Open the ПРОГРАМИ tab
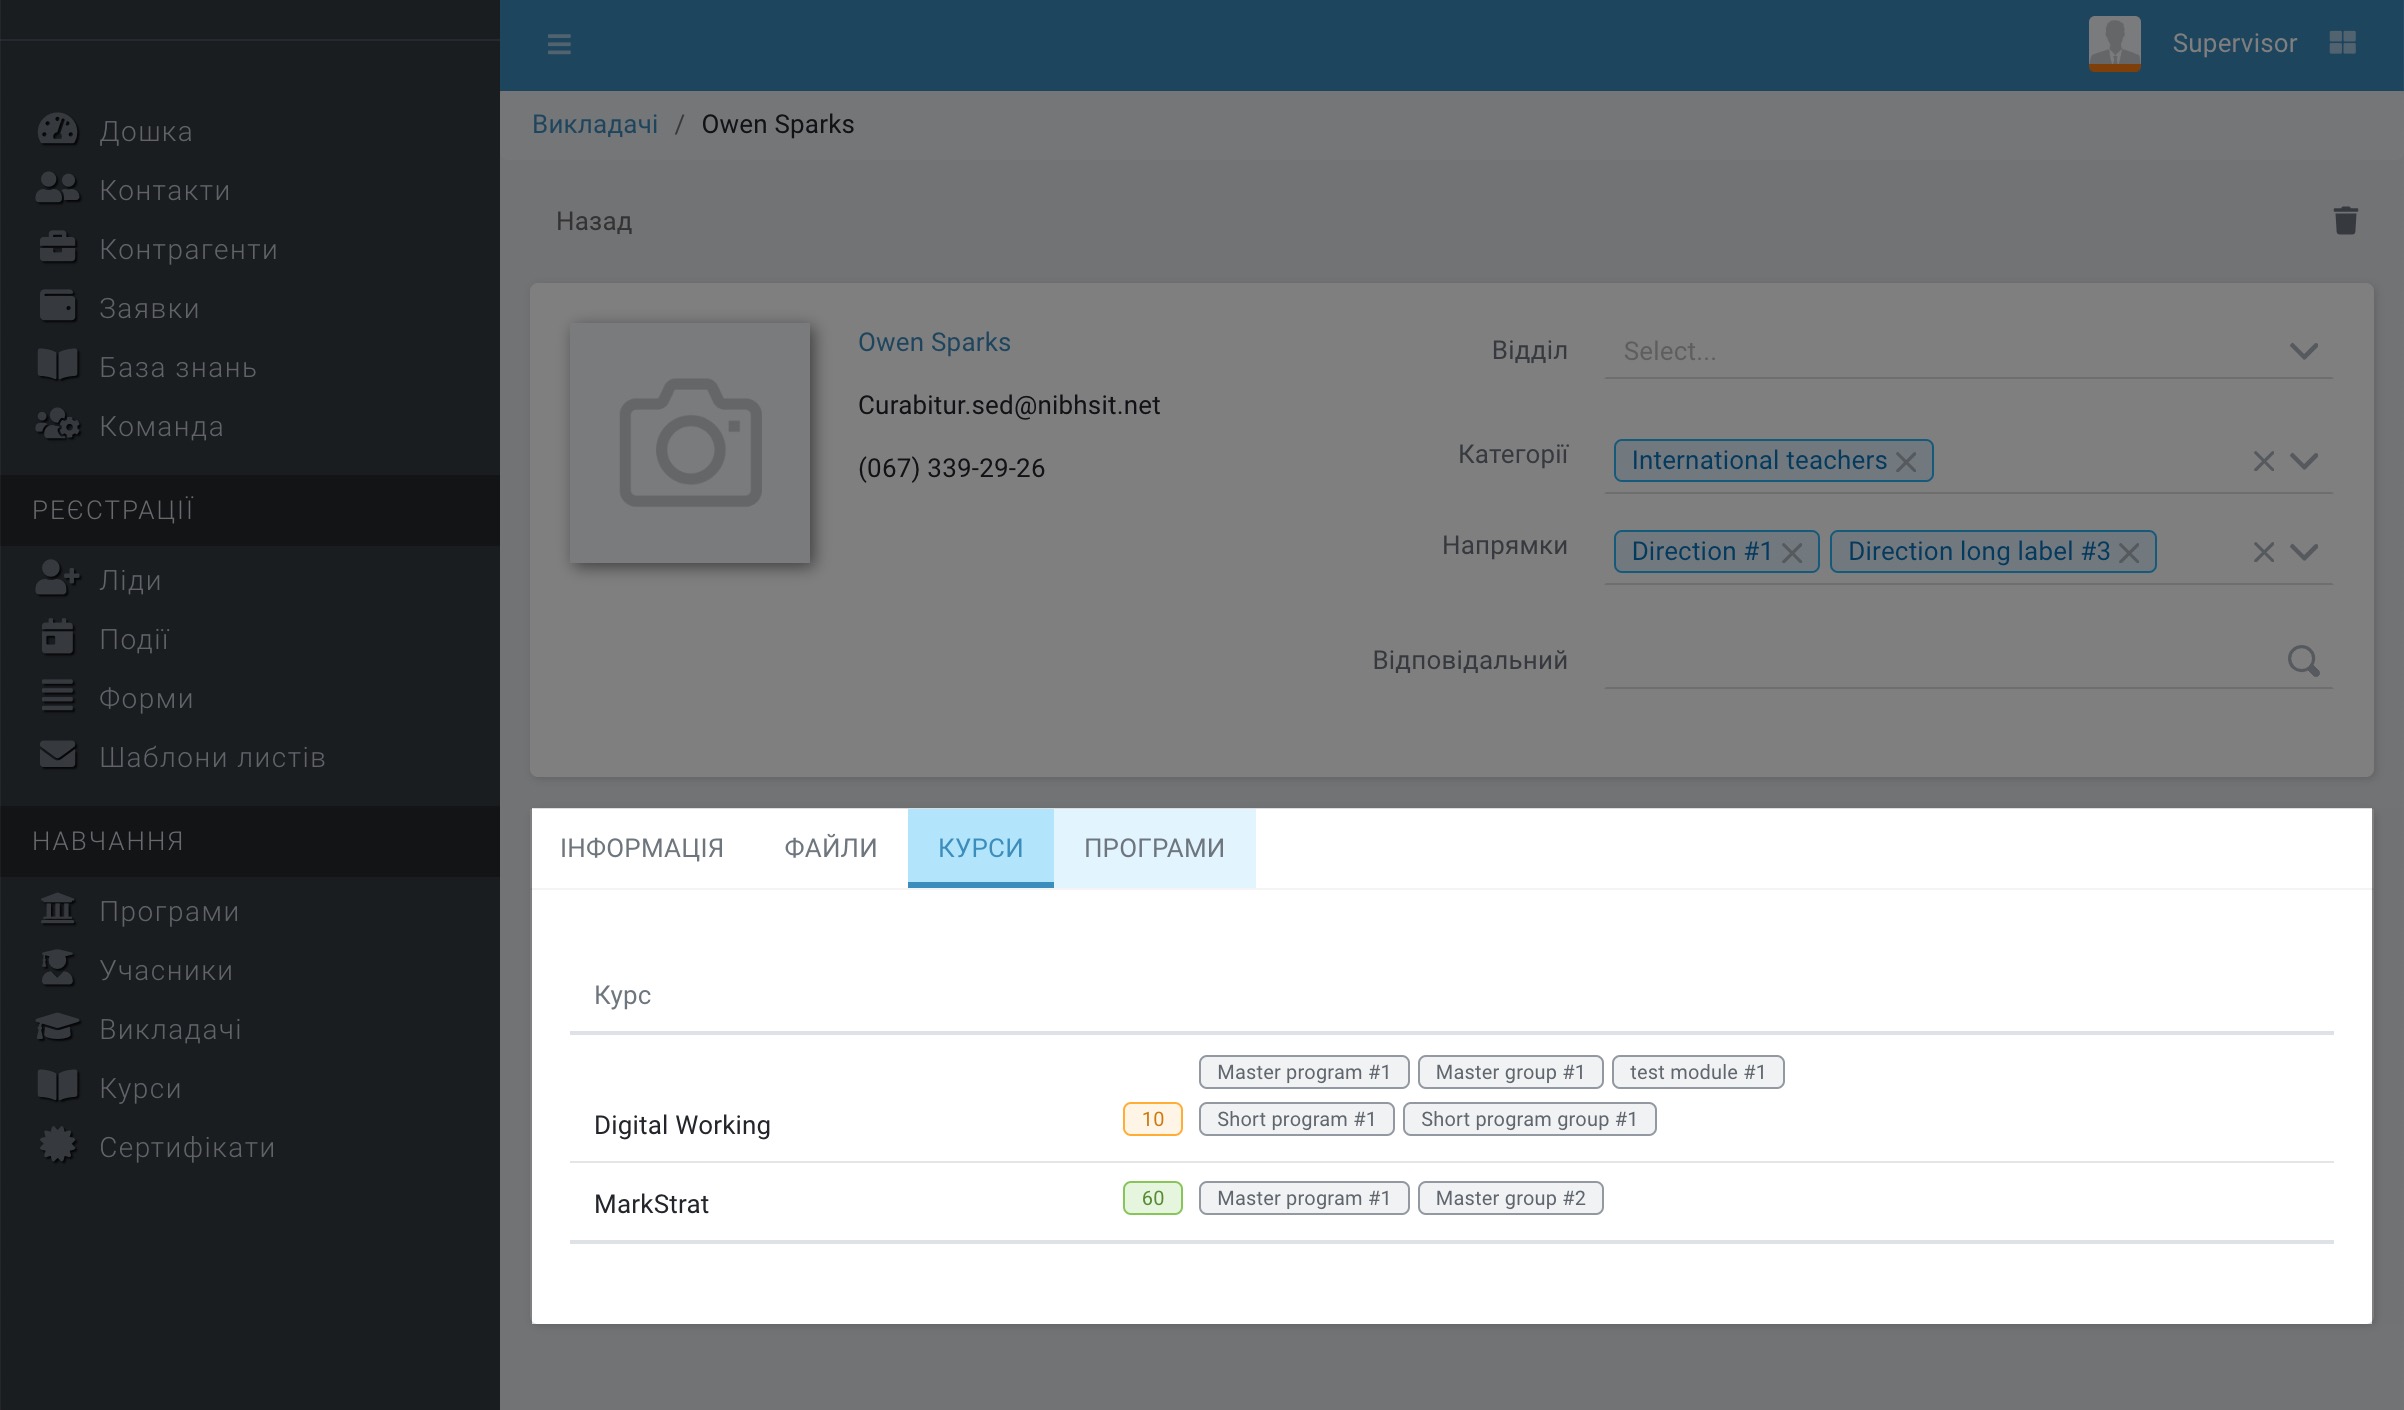This screenshot has width=2404, height=1410. click(1155, 848)
